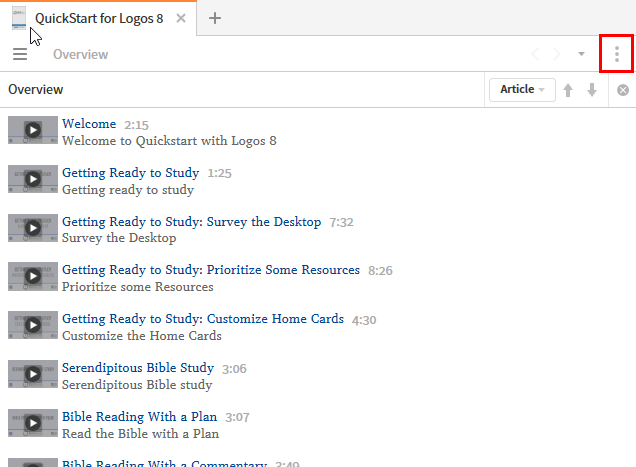Play the Welcome video thumbnail

pyautogui.click(x=33, y=130)
